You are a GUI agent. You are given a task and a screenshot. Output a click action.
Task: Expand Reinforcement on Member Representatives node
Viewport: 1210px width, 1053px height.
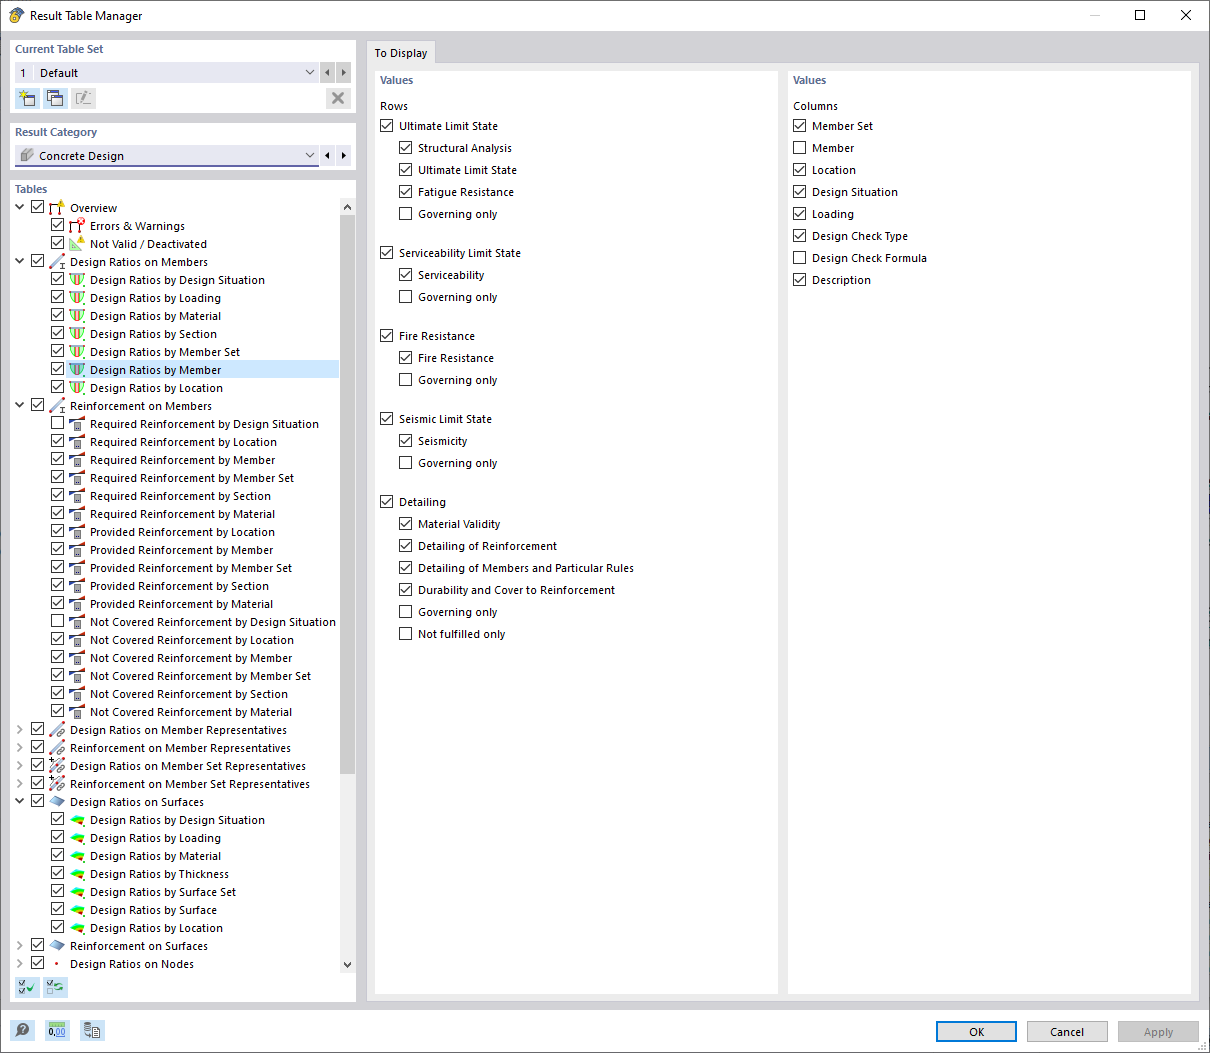(20, 748)
